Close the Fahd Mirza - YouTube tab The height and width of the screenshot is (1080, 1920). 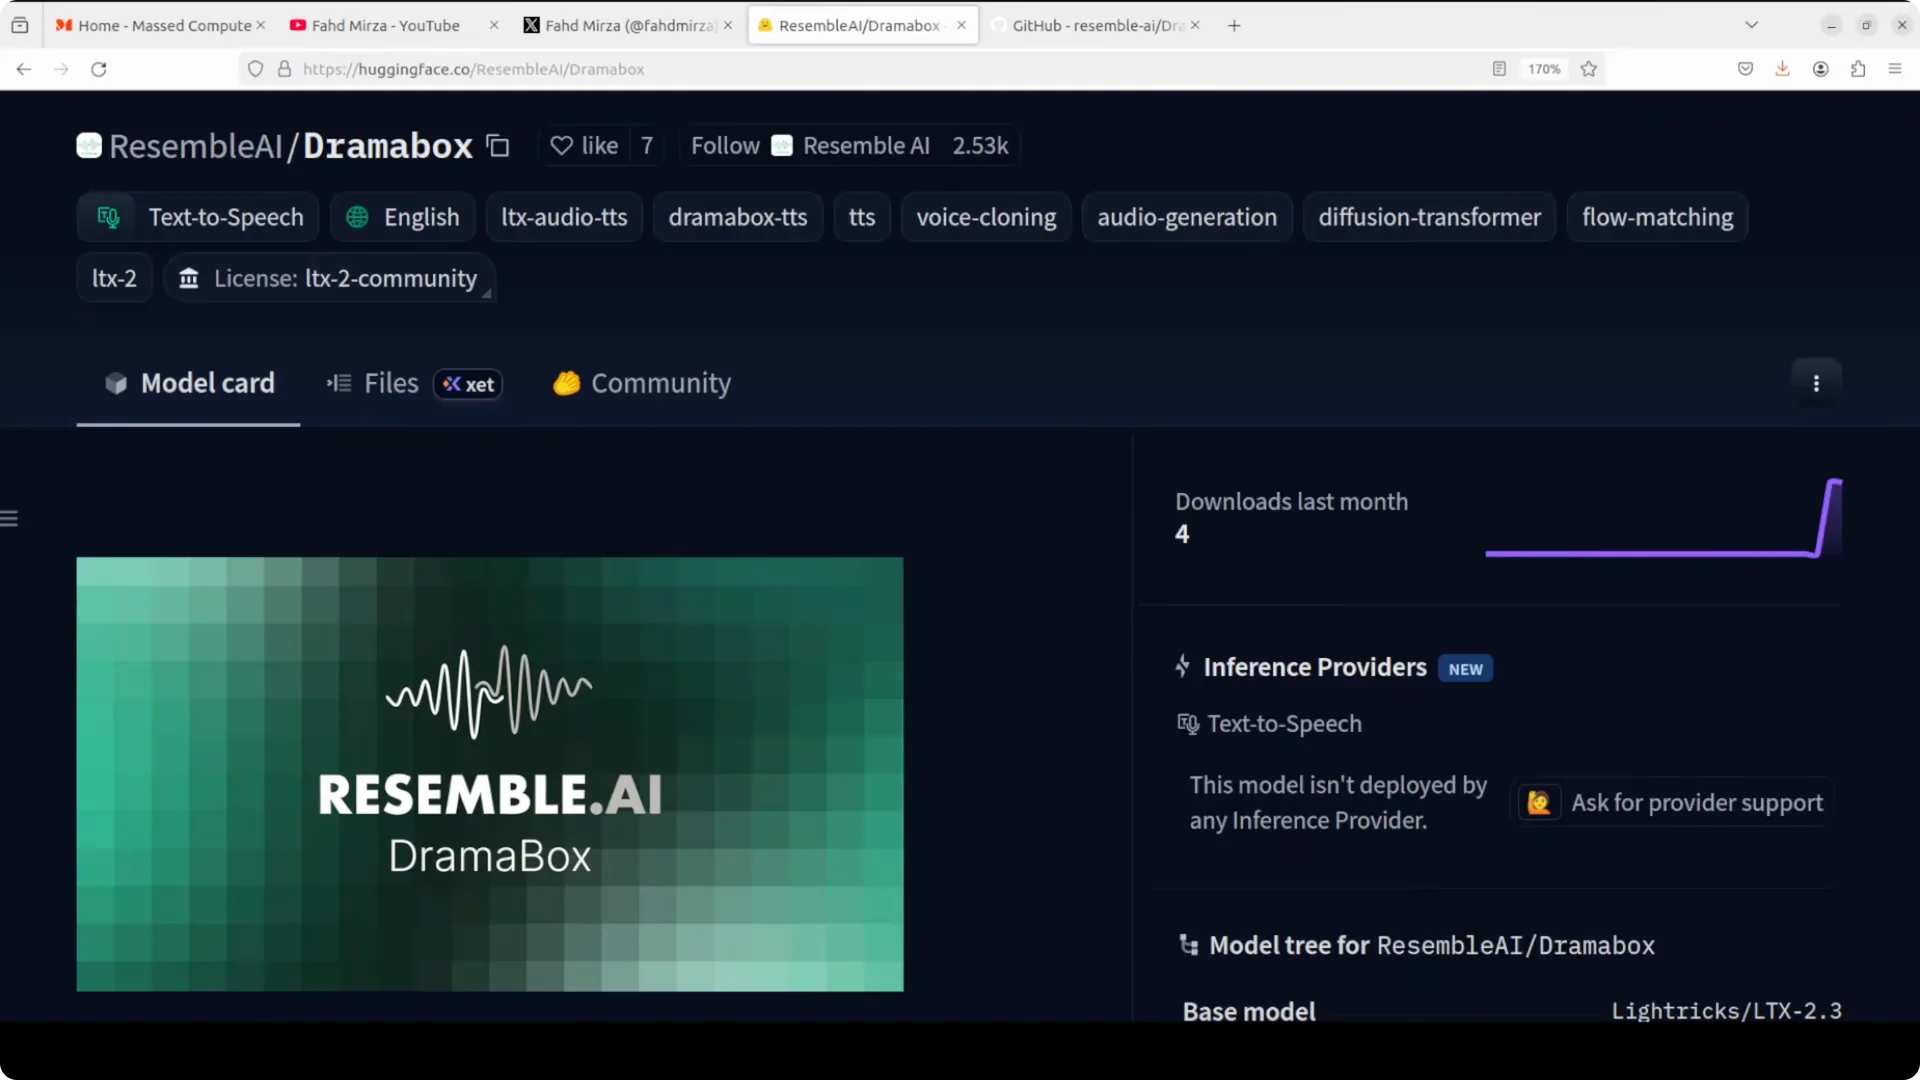pyautogui.click(x=493, y=25)
